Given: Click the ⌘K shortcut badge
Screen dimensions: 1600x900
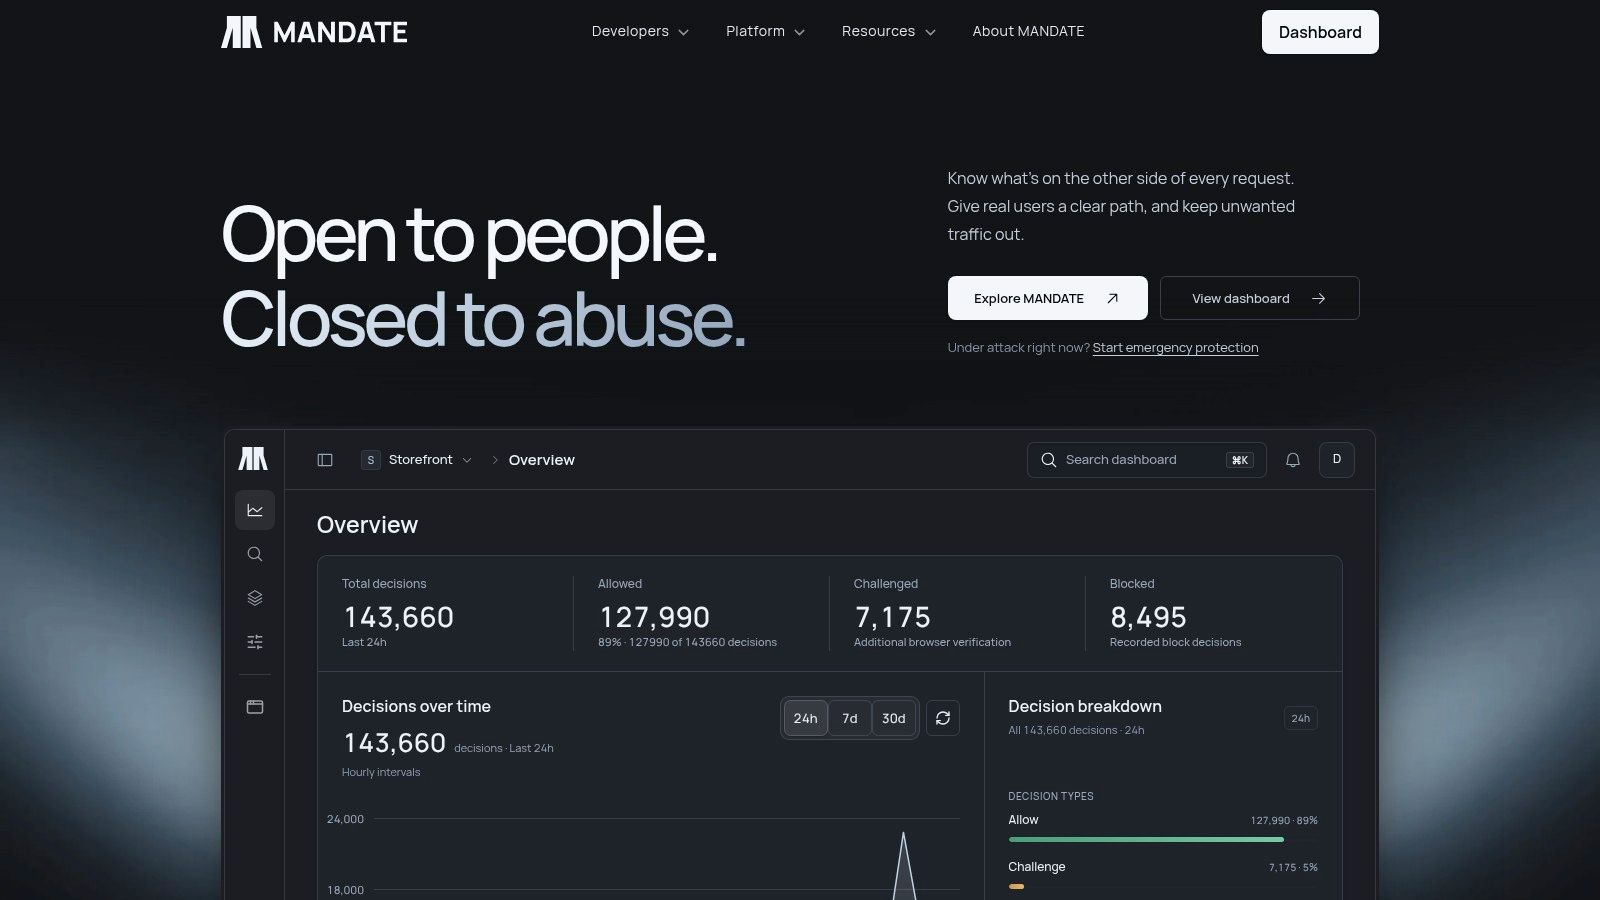Looking at the screenshot, I should pyautogui.click(x=1240, y=460).
